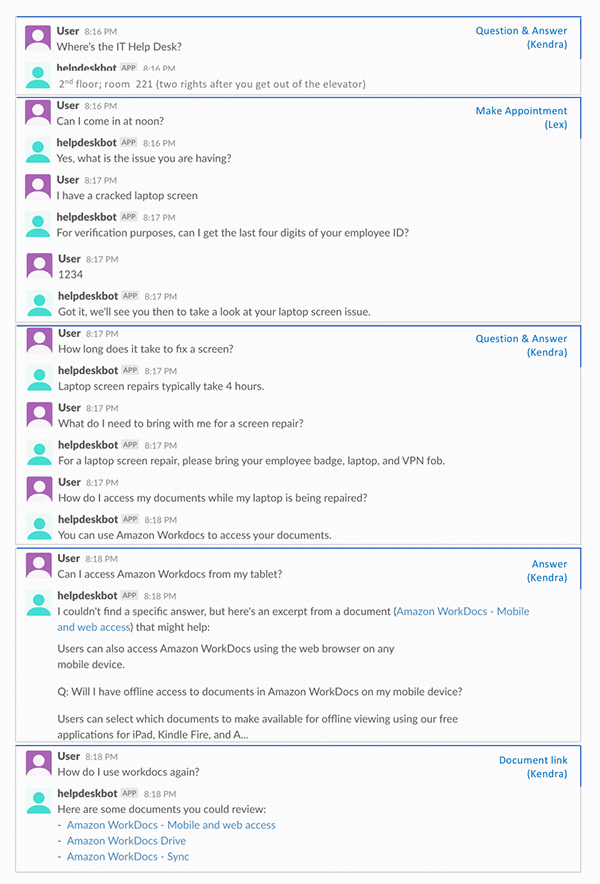
Task: Click the helpdeskbot avatar beside "Here are some documents"
Action: (x=39, y=801)
